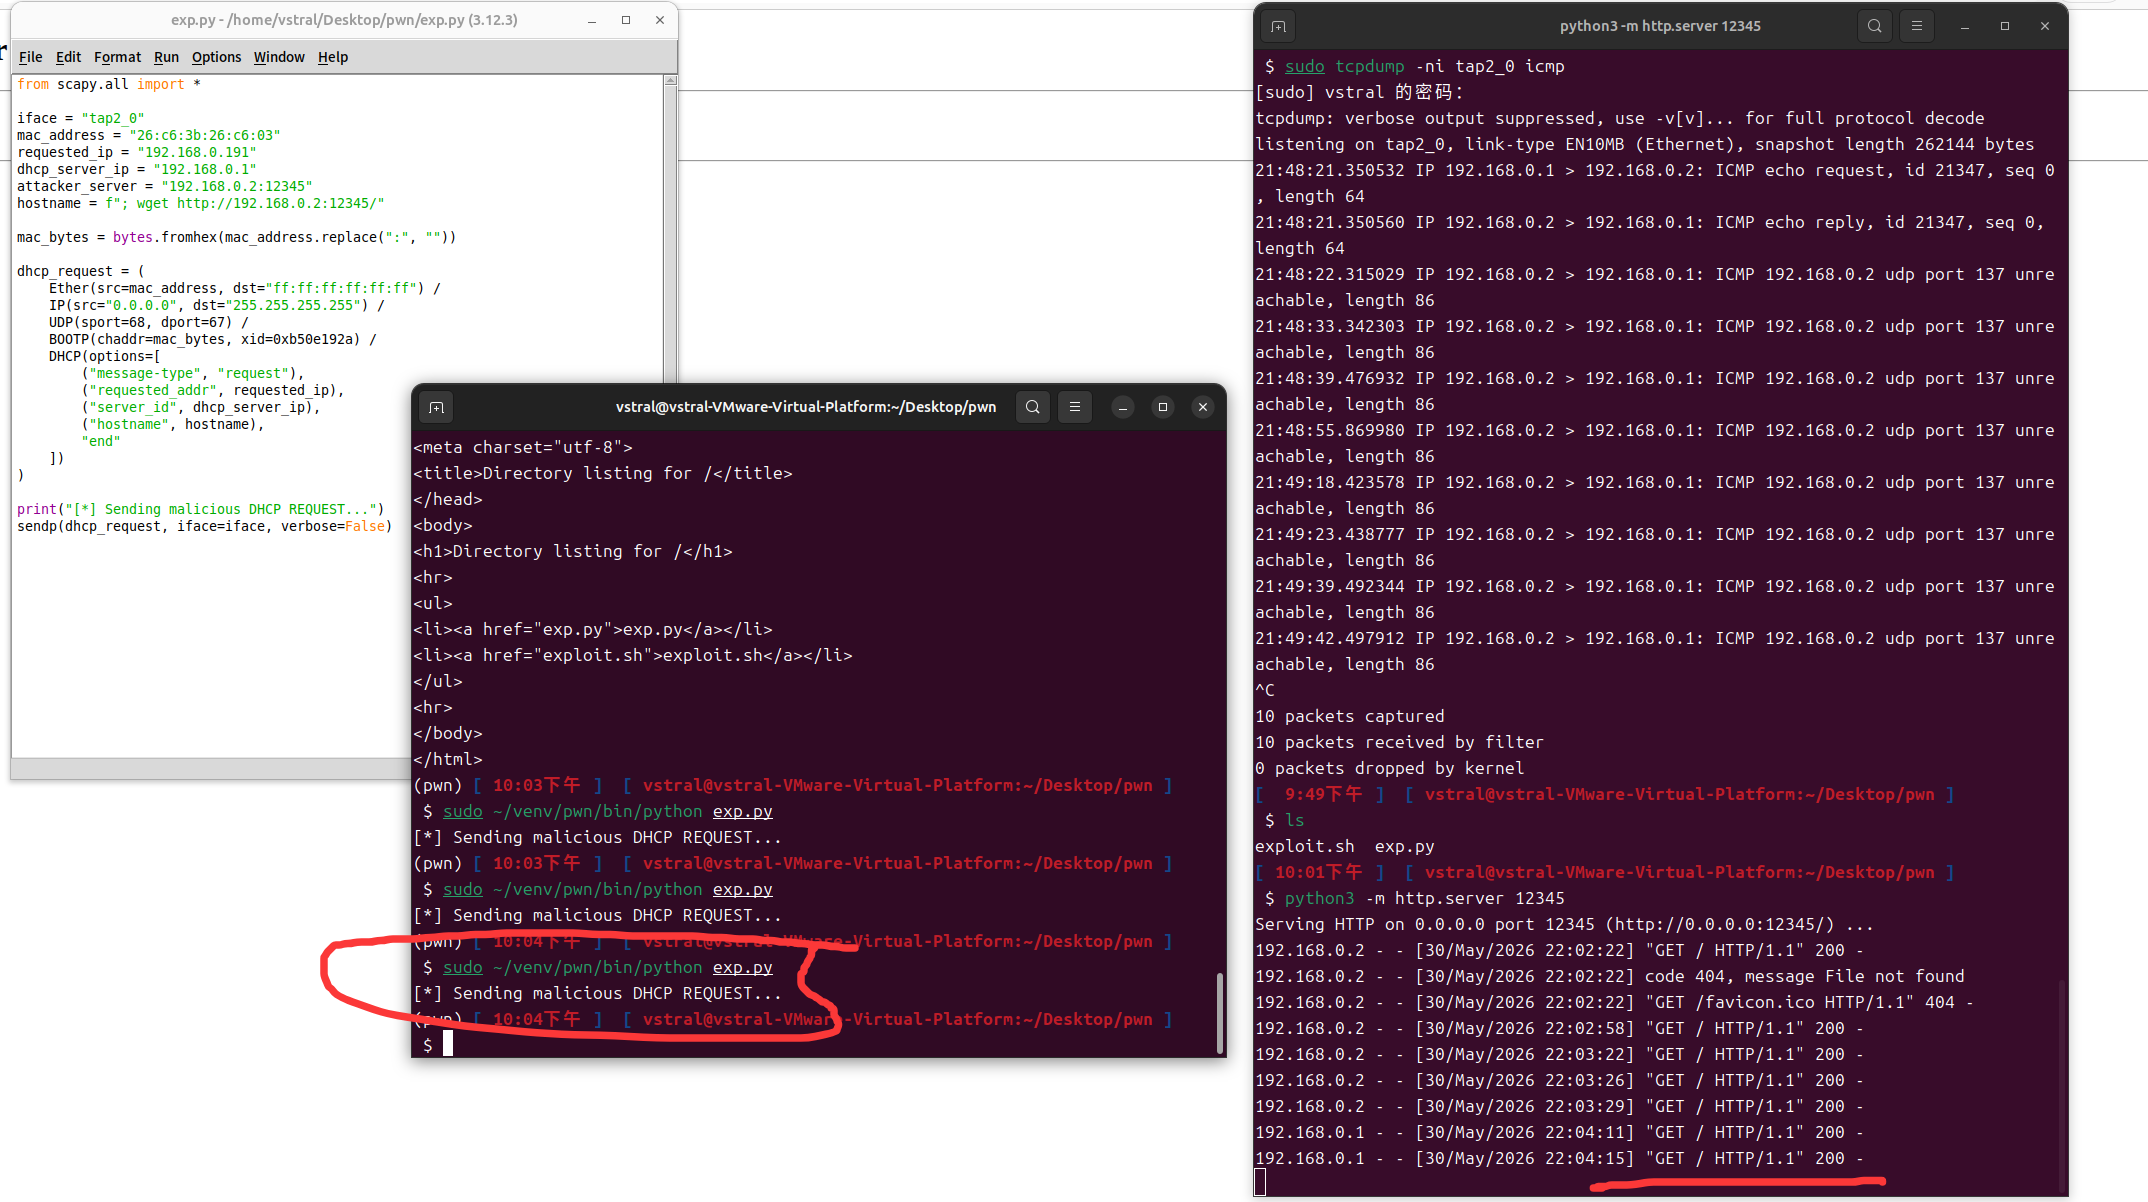Open the Options menu in IDLE editor
The image size is (2148, 1202).
pyautogui.click(x=216, y=57)
